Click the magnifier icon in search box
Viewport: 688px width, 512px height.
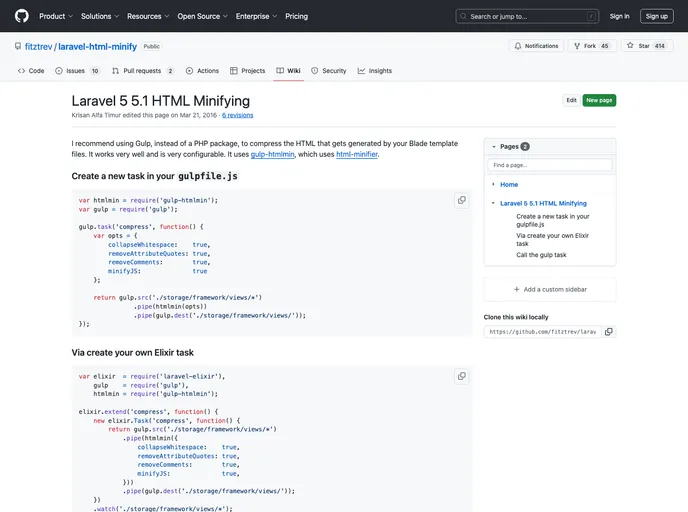point(463,16)
